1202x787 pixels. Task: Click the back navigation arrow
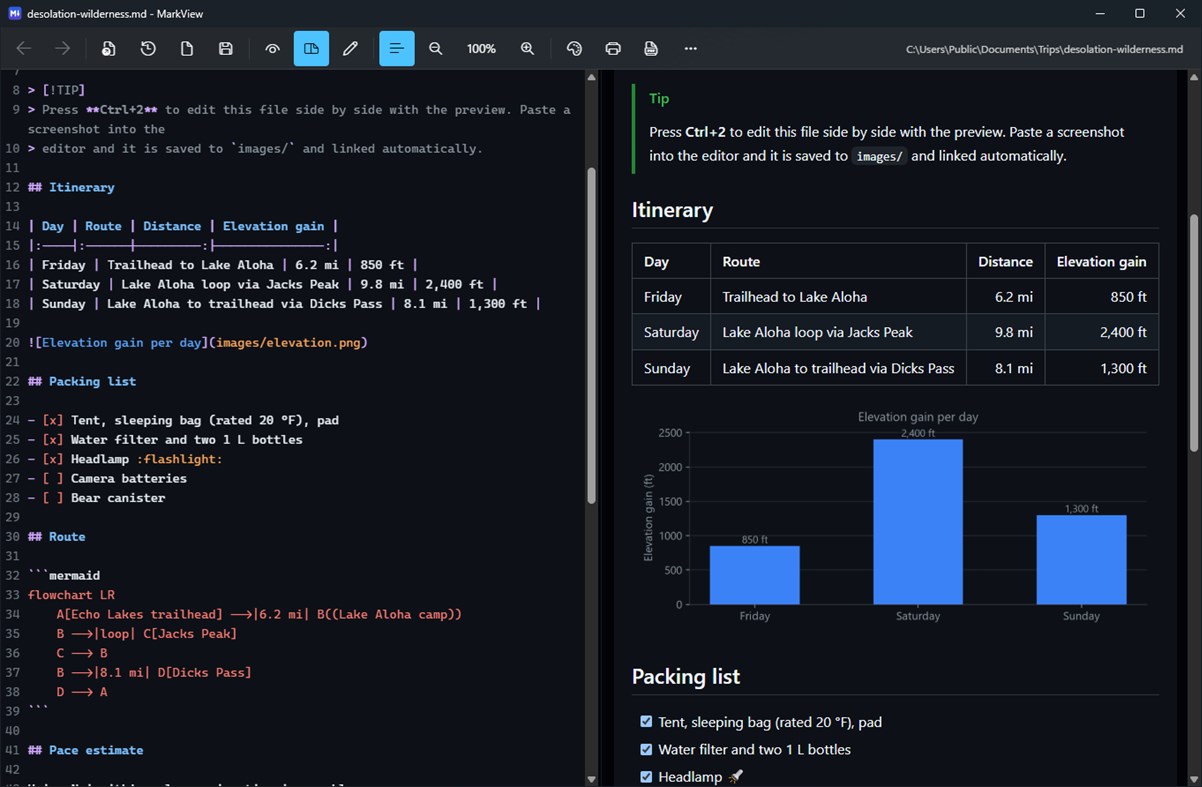pos(24,48)
